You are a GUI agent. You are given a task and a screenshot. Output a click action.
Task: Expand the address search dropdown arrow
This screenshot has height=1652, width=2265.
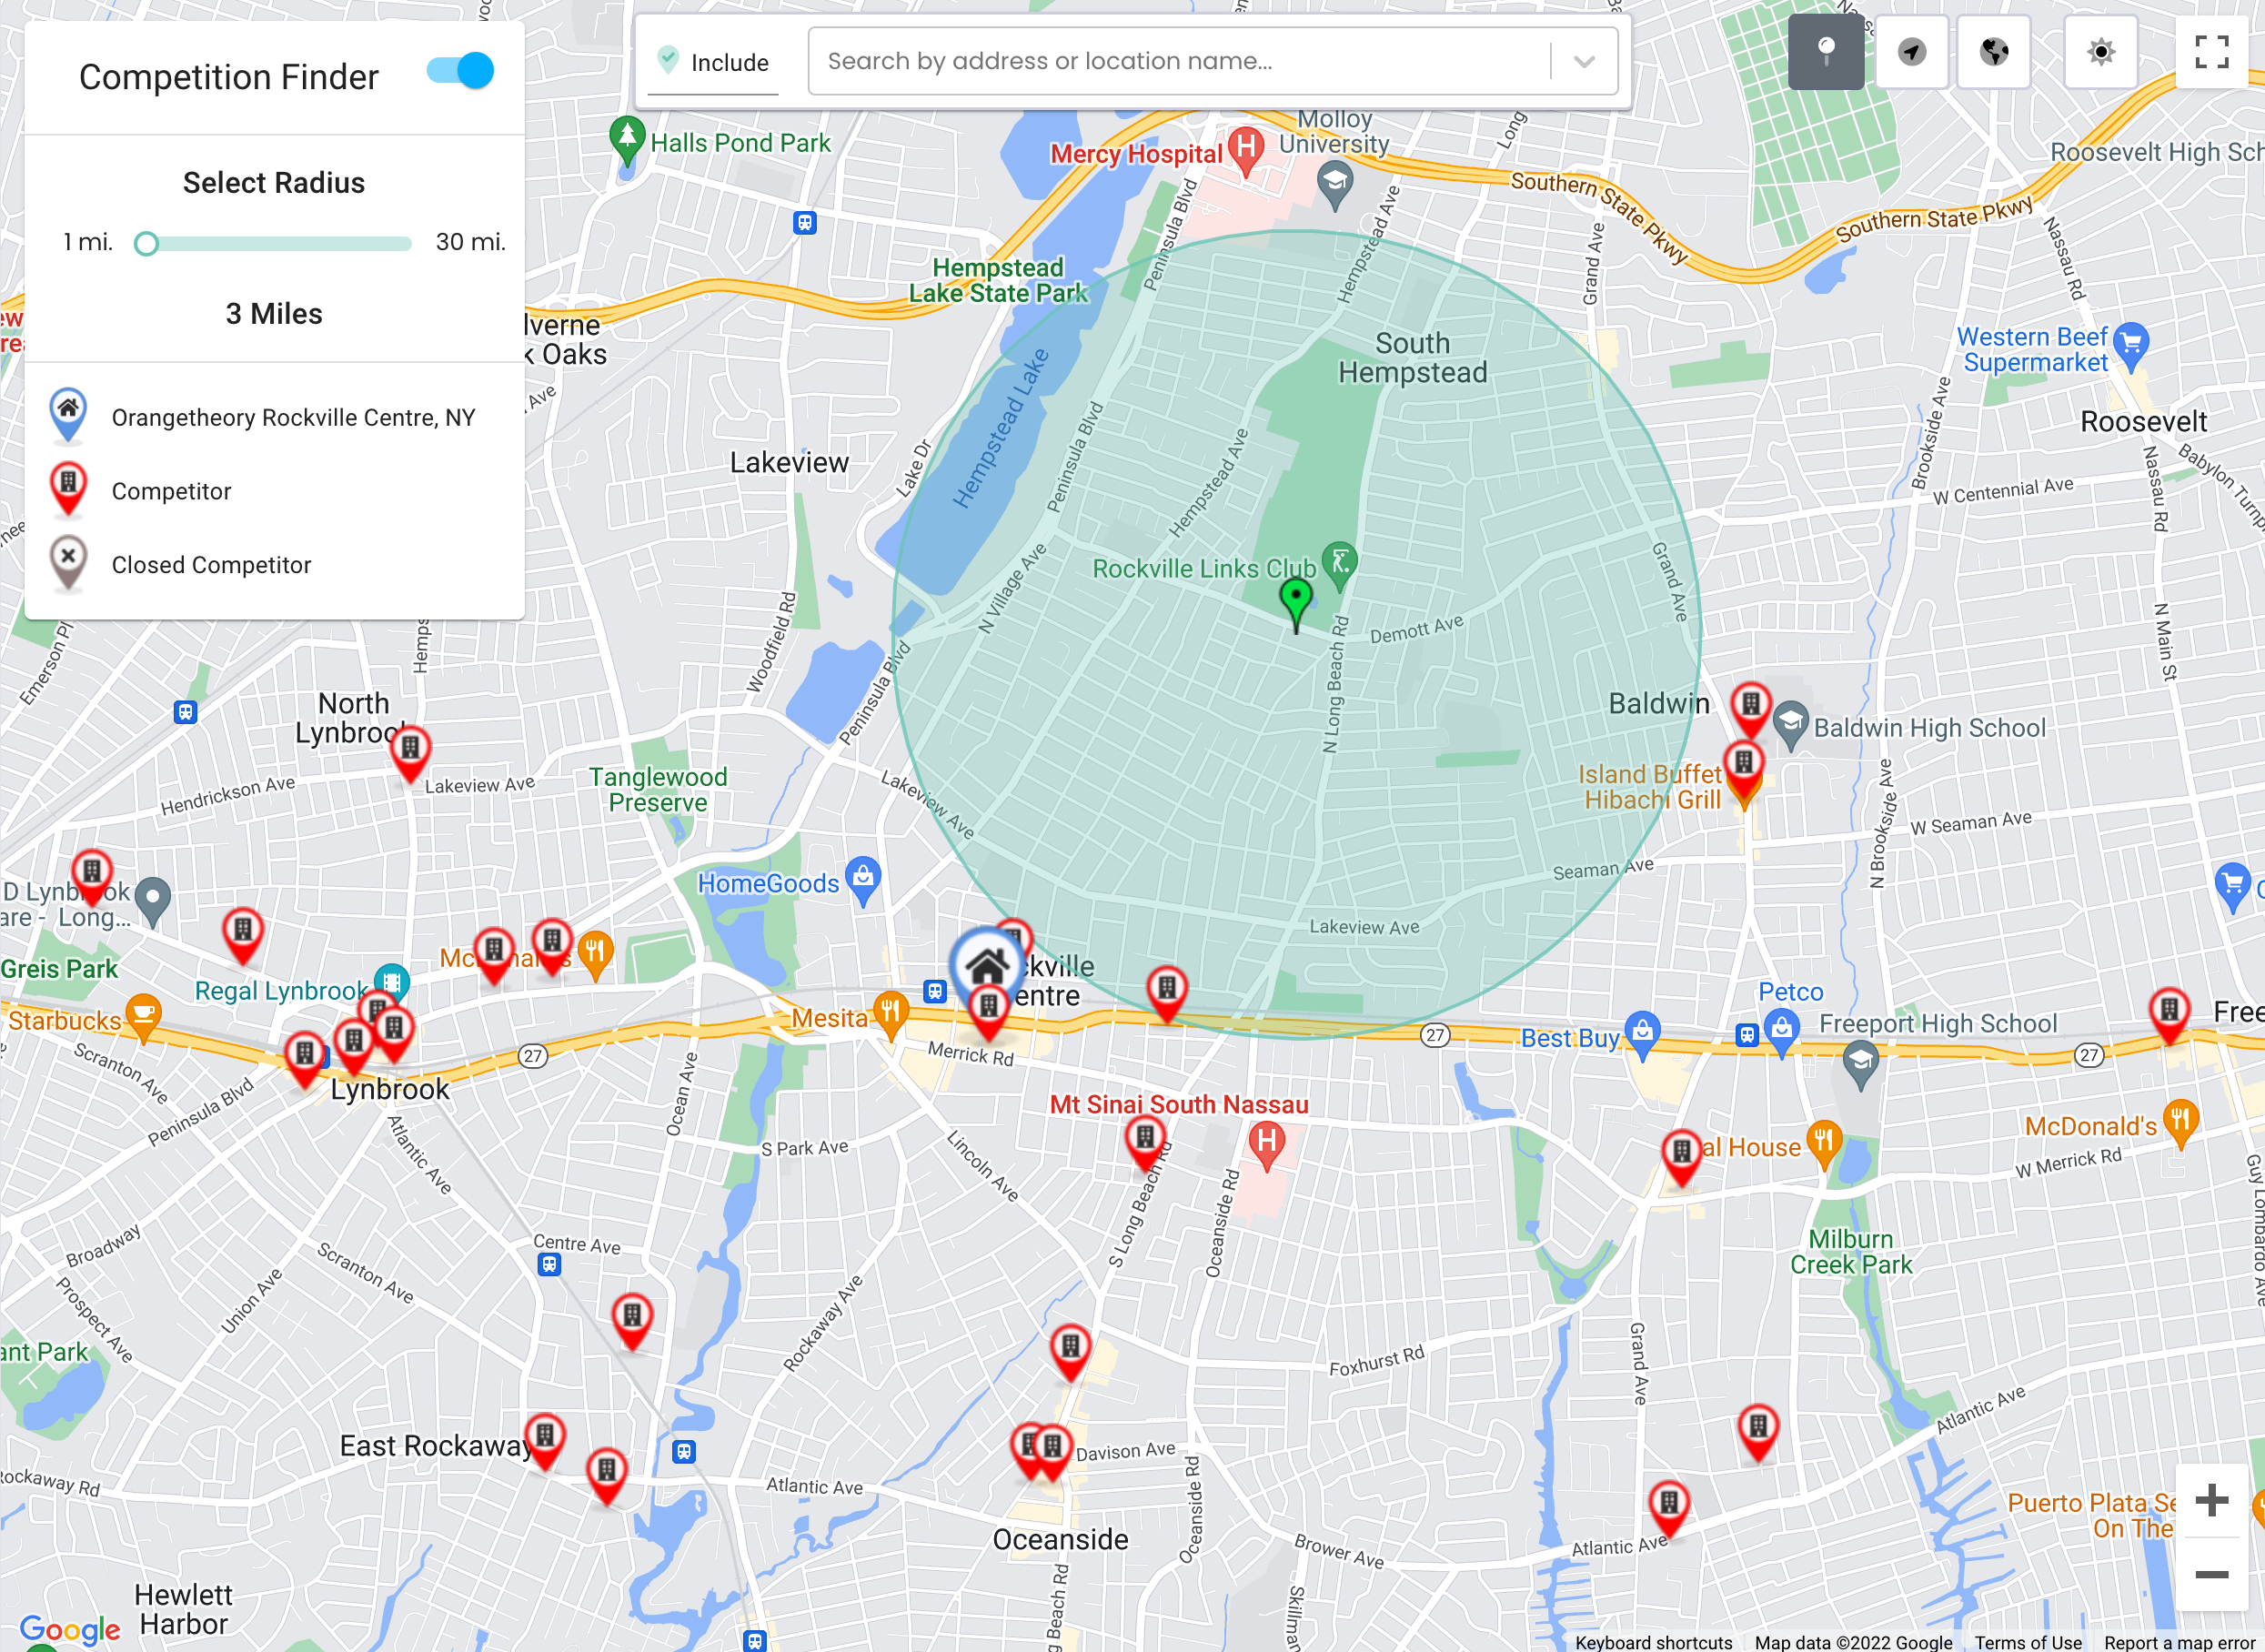pos(1584,62)
